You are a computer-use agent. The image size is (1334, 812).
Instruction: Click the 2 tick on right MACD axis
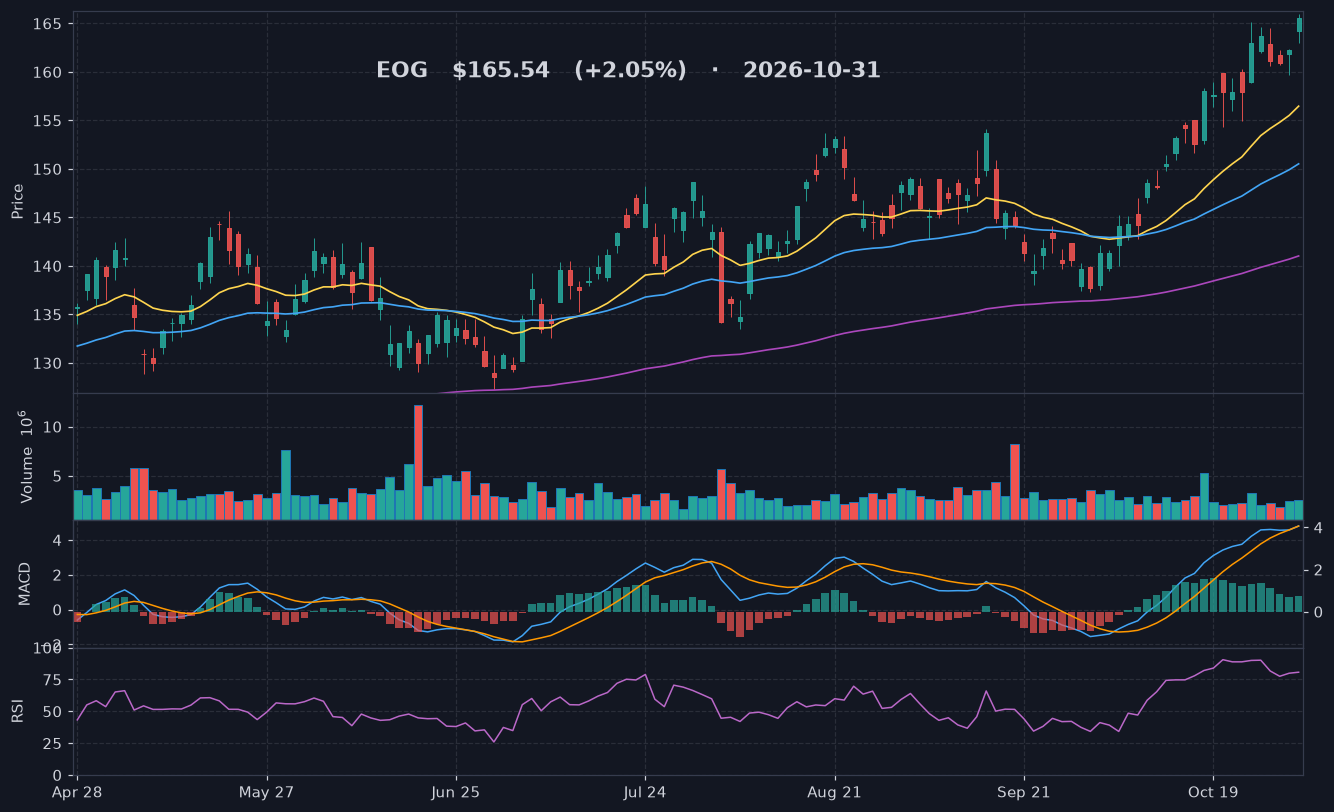pos(1318,570)
